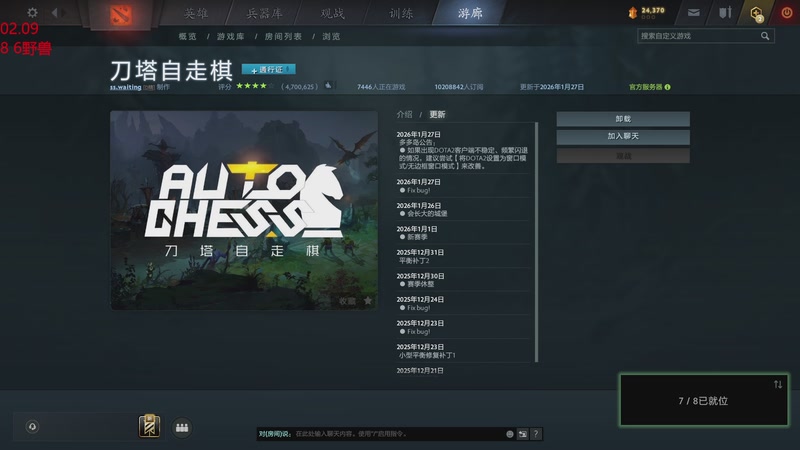The width and height of the screenshot is (800, 450).
Task: Click the update list scrollbar
Action: (x=536, y=242)
